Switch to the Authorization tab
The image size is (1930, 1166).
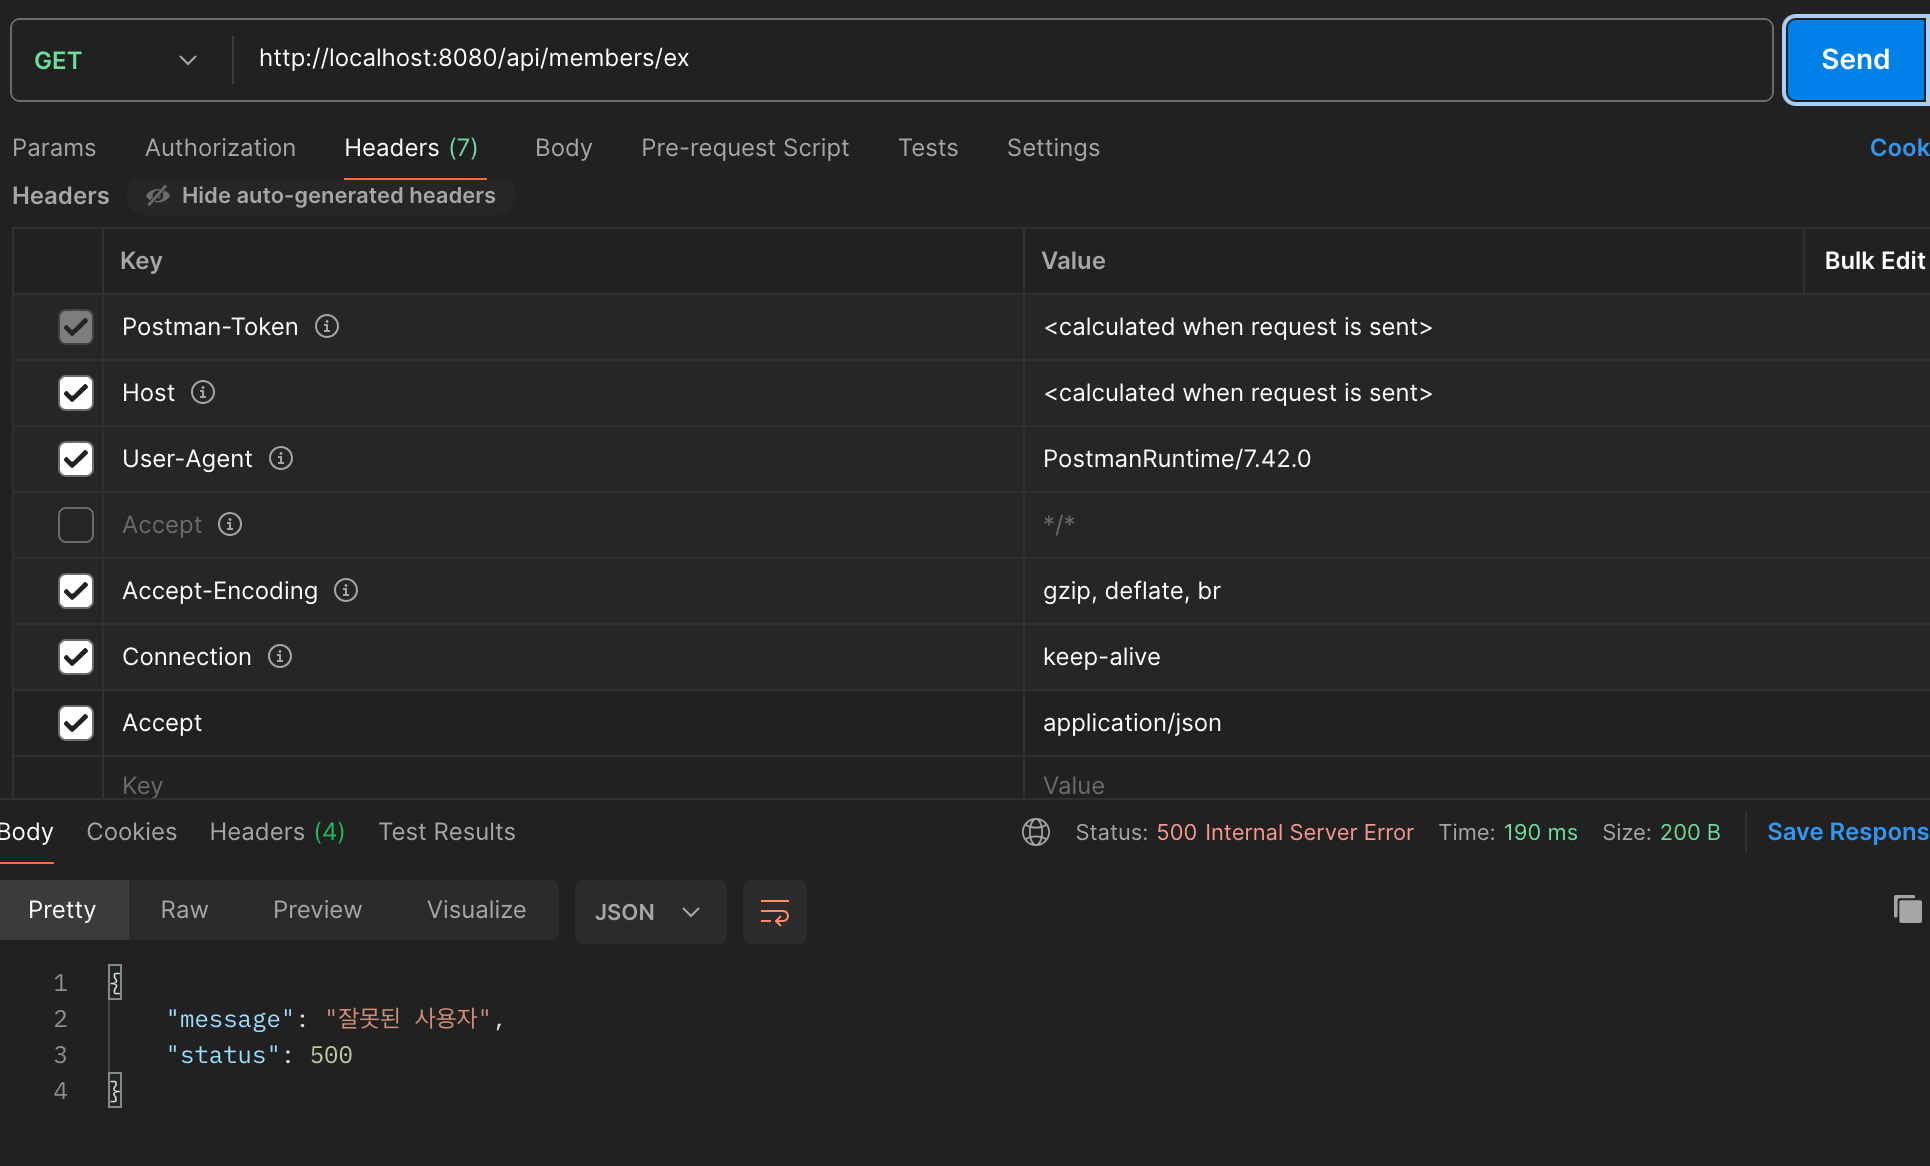220,148
